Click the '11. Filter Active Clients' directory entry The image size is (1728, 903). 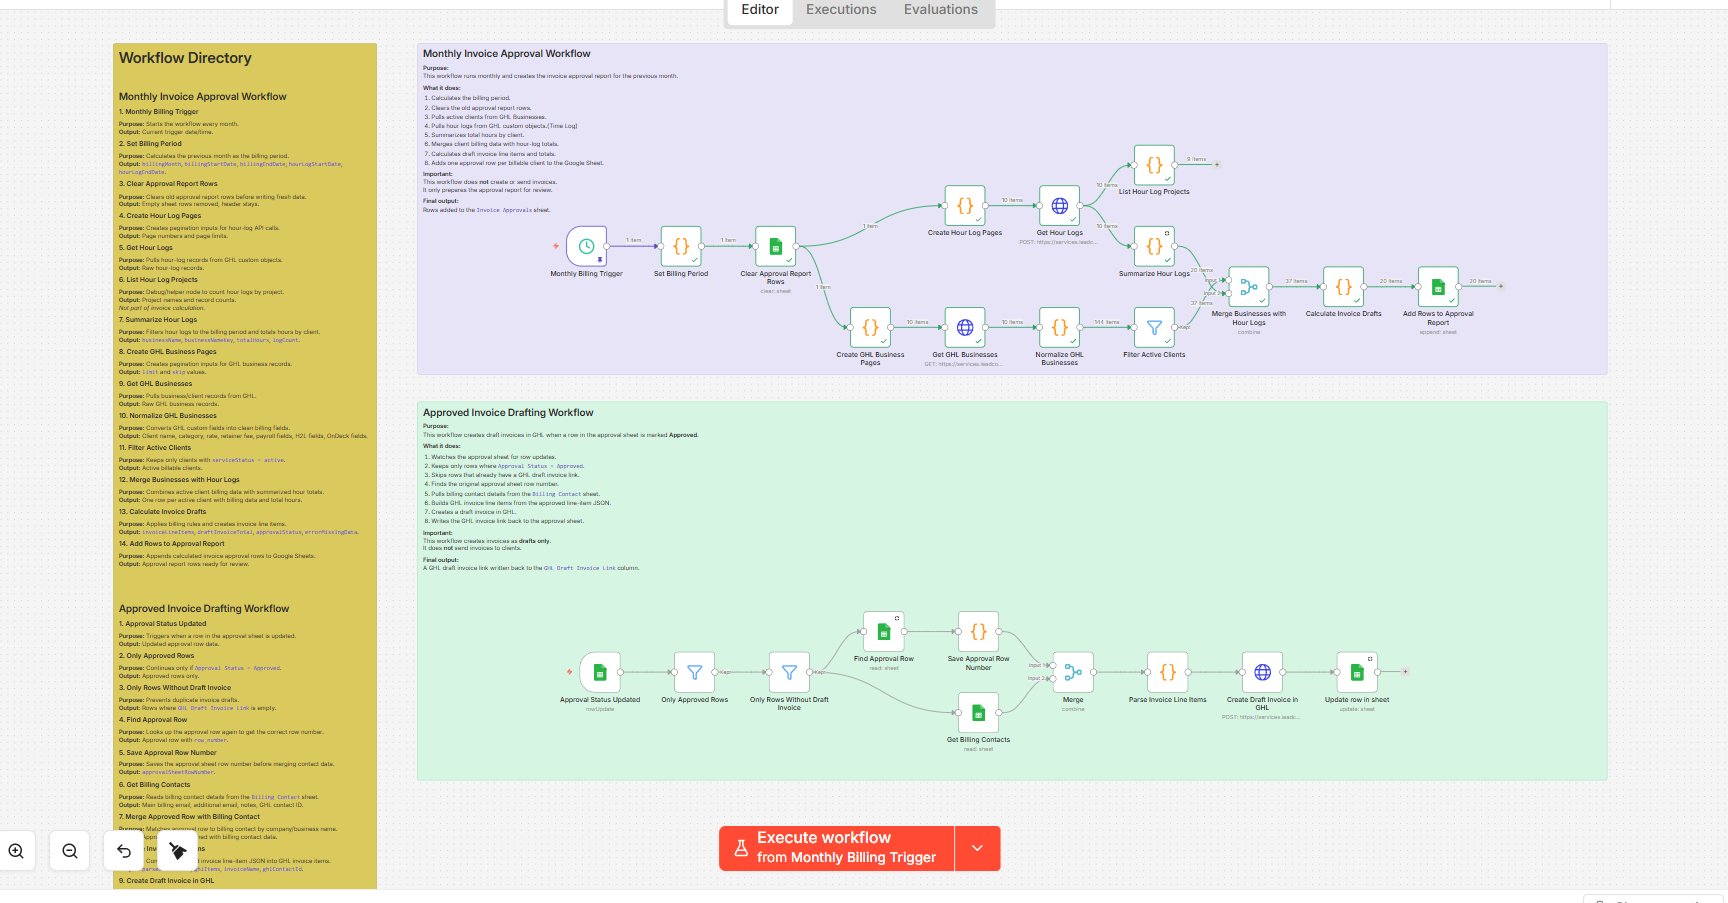coord(155,448)
